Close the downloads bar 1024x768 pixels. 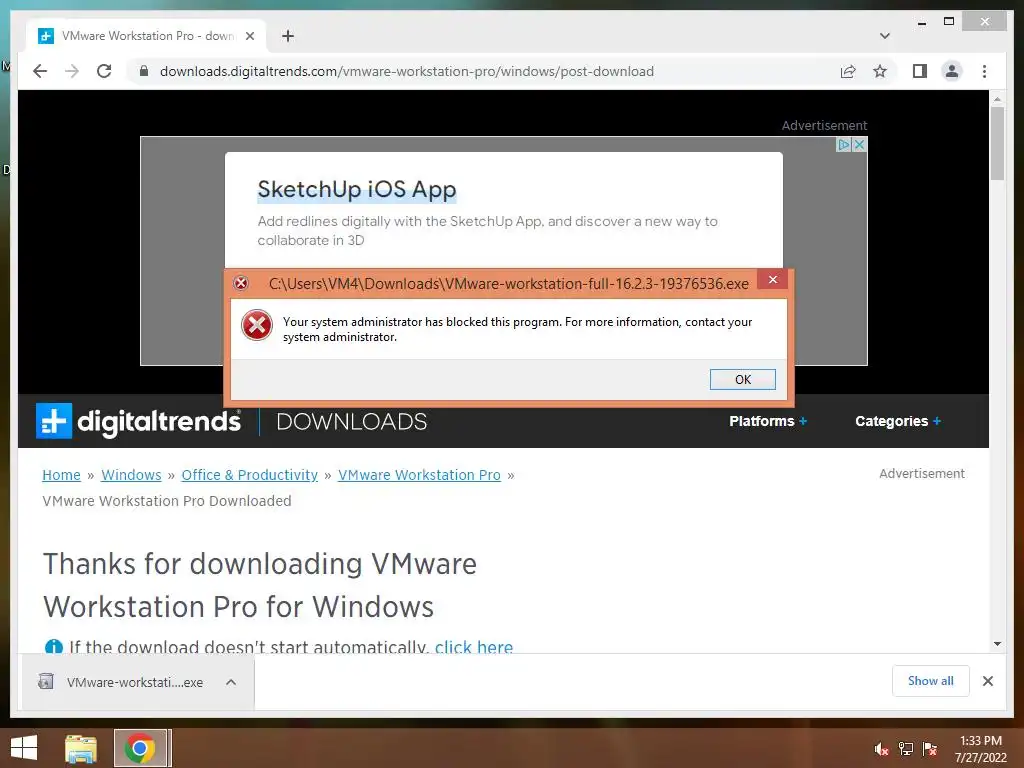coord(987,681)
